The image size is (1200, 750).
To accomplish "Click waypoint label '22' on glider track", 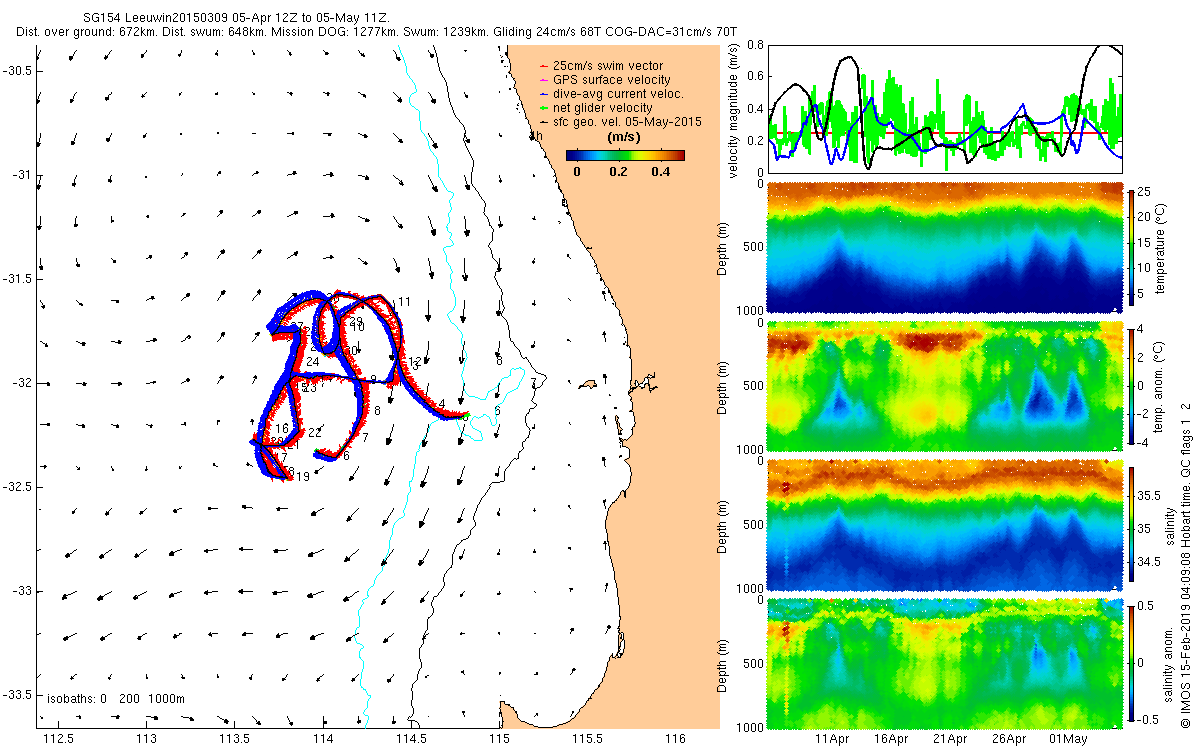I will (x=315, y=433).
